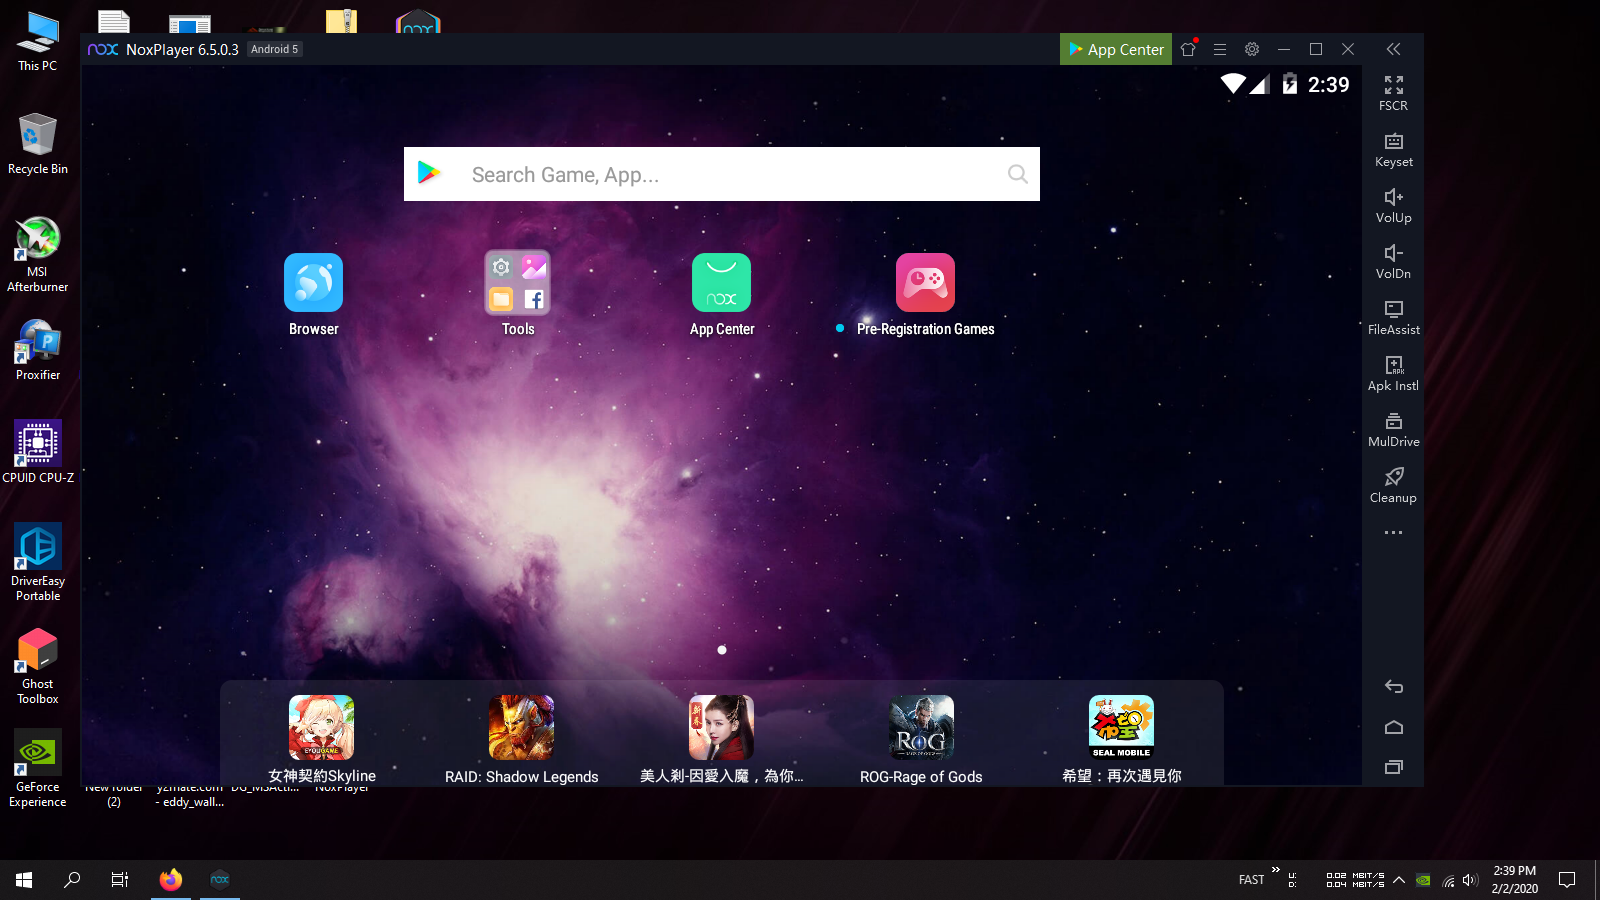Expand more sidebar tools via the ellipsis

click(x=1393, y=533)
